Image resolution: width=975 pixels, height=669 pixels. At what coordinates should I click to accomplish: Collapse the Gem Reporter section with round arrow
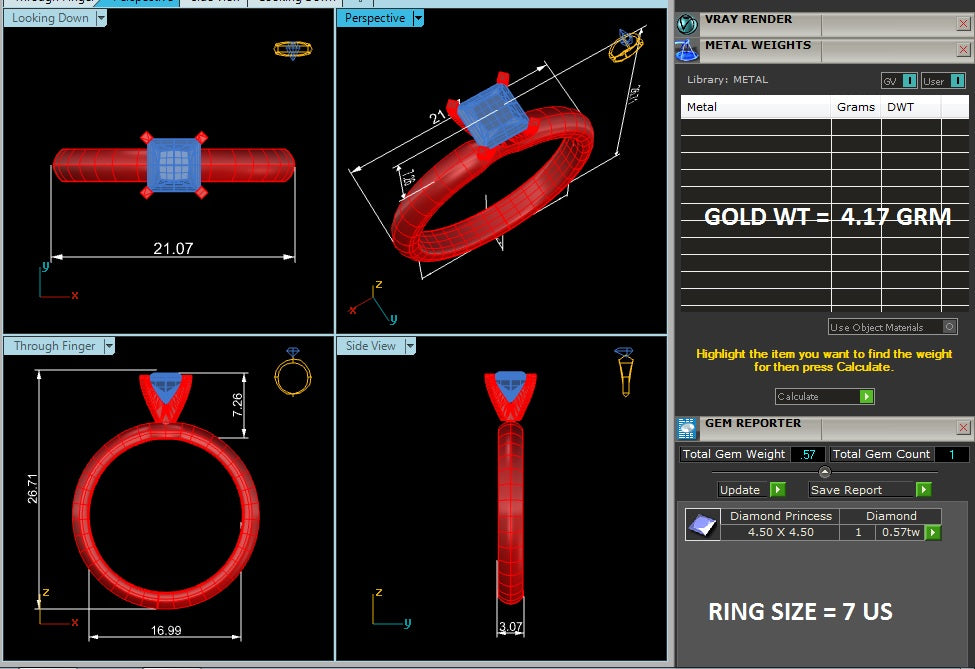point(824,472)
